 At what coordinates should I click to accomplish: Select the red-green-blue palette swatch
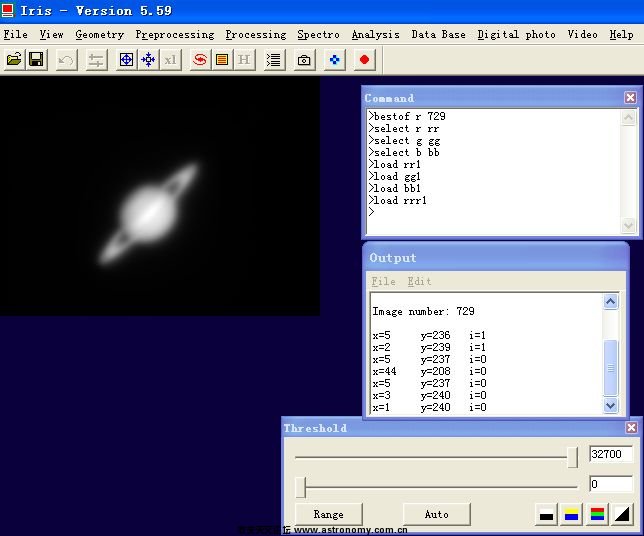(597, 514)
